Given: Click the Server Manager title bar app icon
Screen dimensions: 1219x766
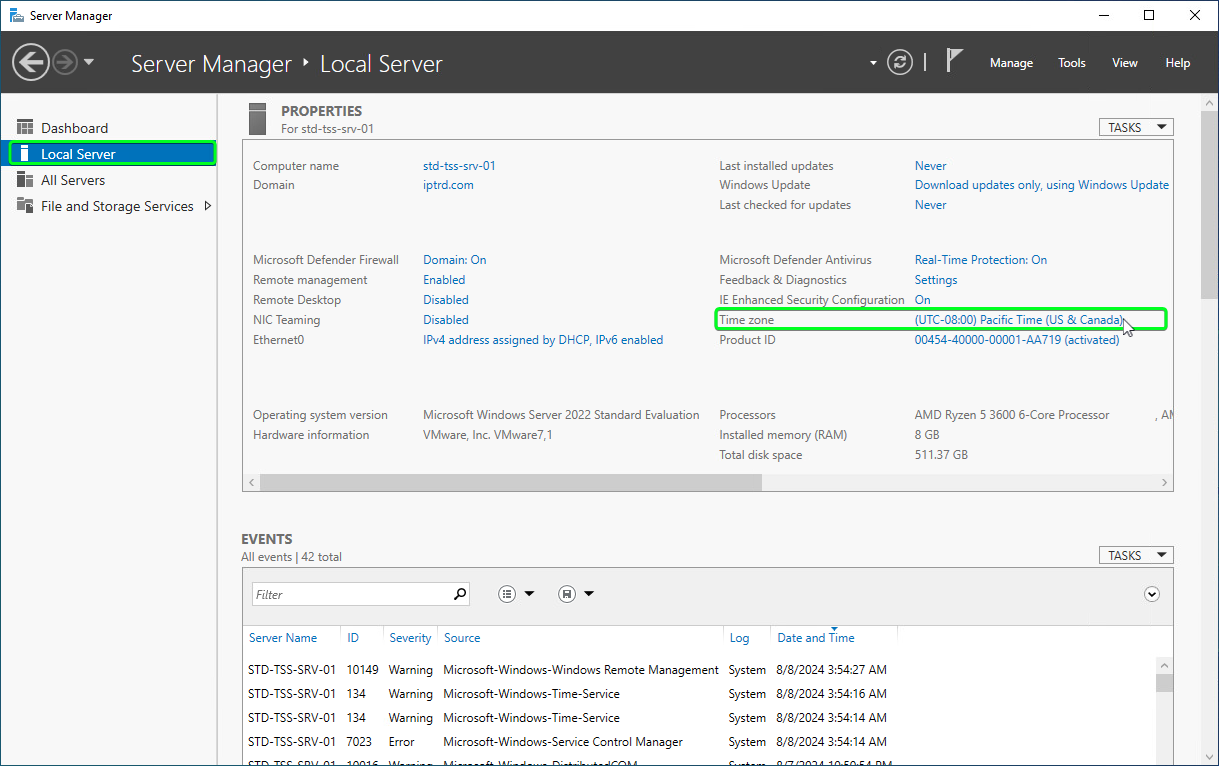Looking at the screenshot, I should click(x=17, y=15).
